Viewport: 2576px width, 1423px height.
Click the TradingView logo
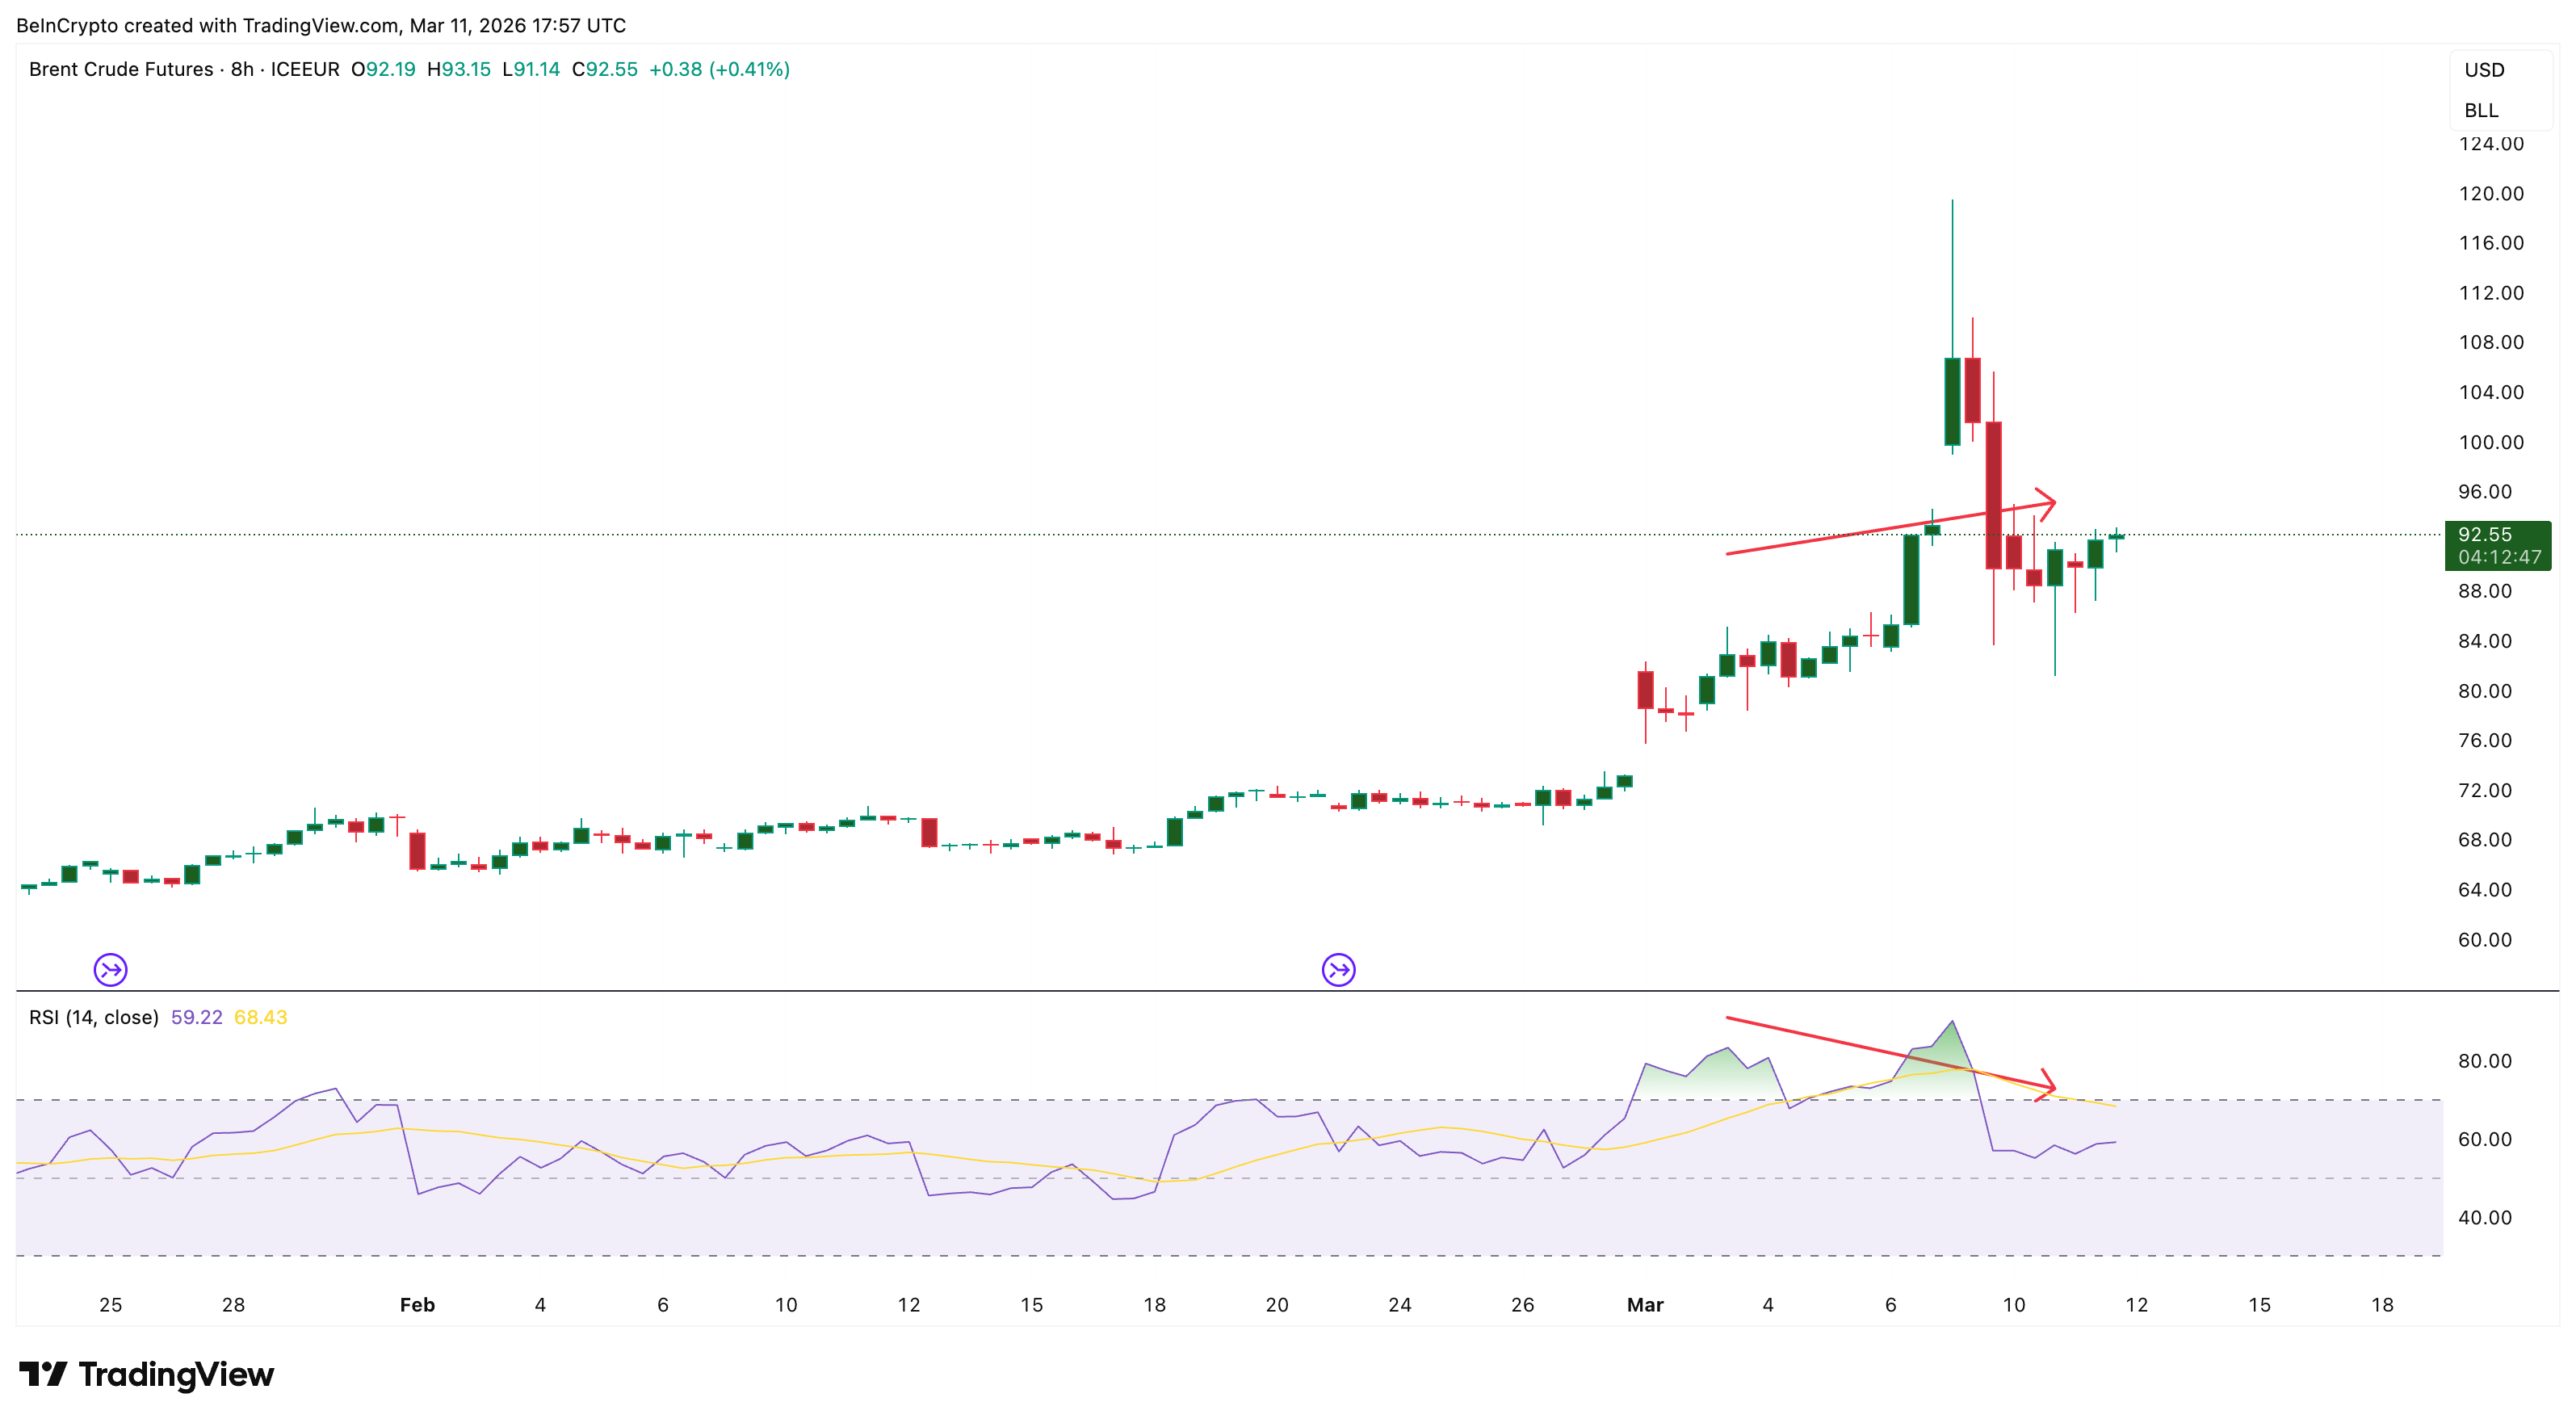coord(146,1374)
